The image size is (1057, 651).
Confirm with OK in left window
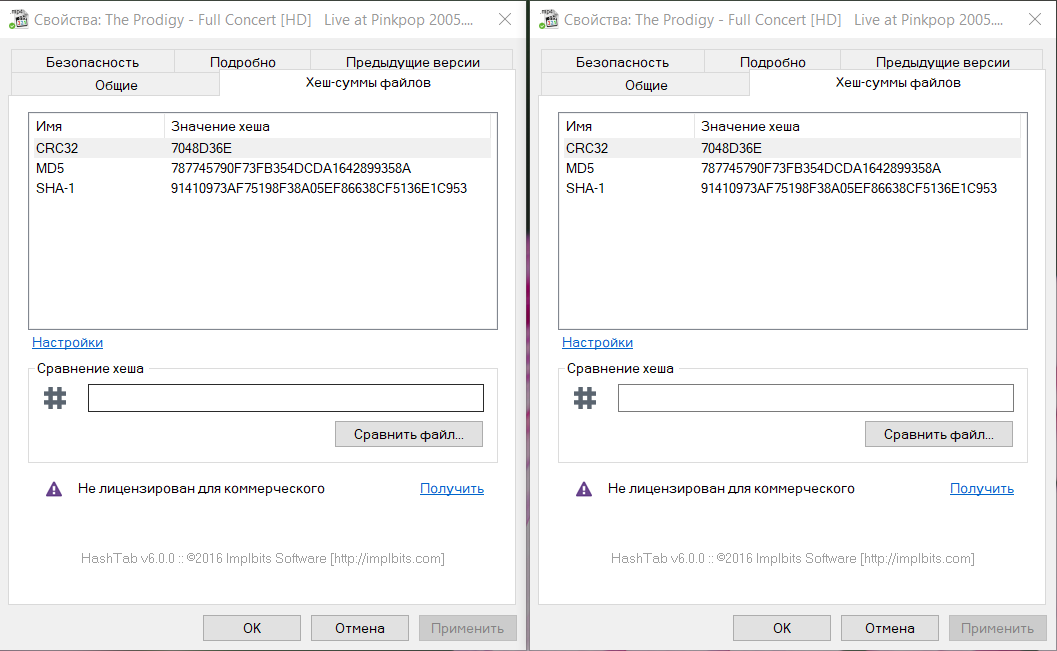tap(251, 628)
